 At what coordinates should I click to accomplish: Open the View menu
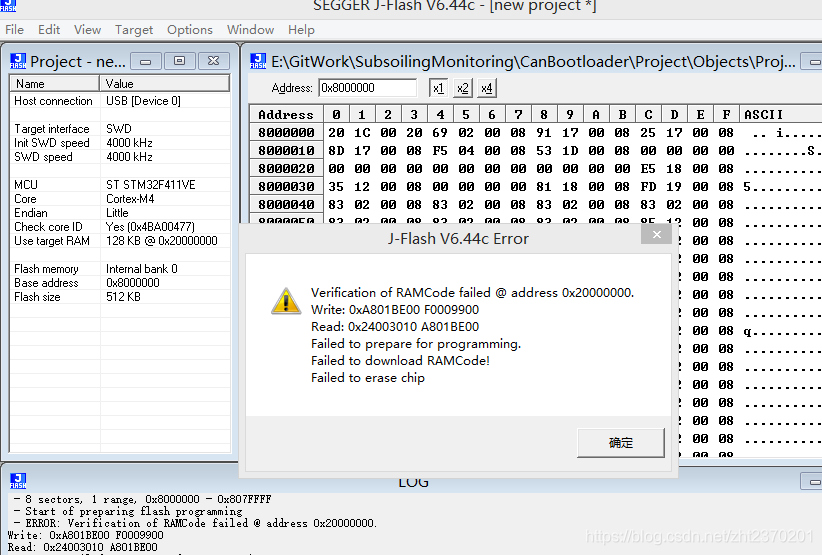click(x=87, y=30)
